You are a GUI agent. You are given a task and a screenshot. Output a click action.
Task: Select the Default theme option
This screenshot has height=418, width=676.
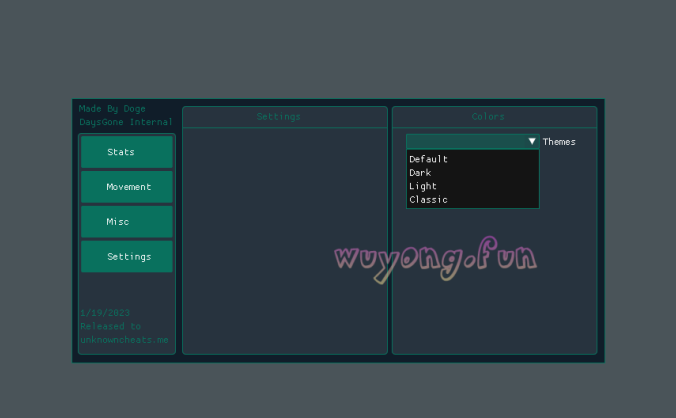pos(429,159)
